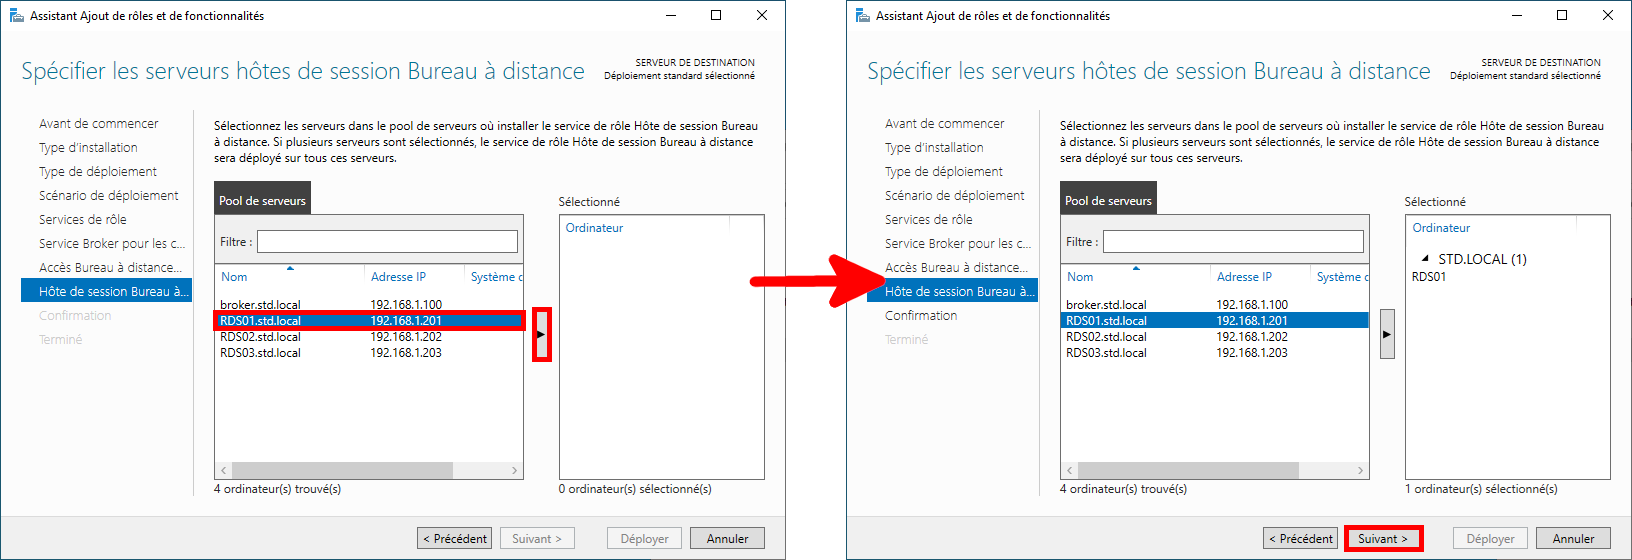Select RDS02.std.local in right window pool
The image size is (1632, 560).
(x=1106, y=337)
